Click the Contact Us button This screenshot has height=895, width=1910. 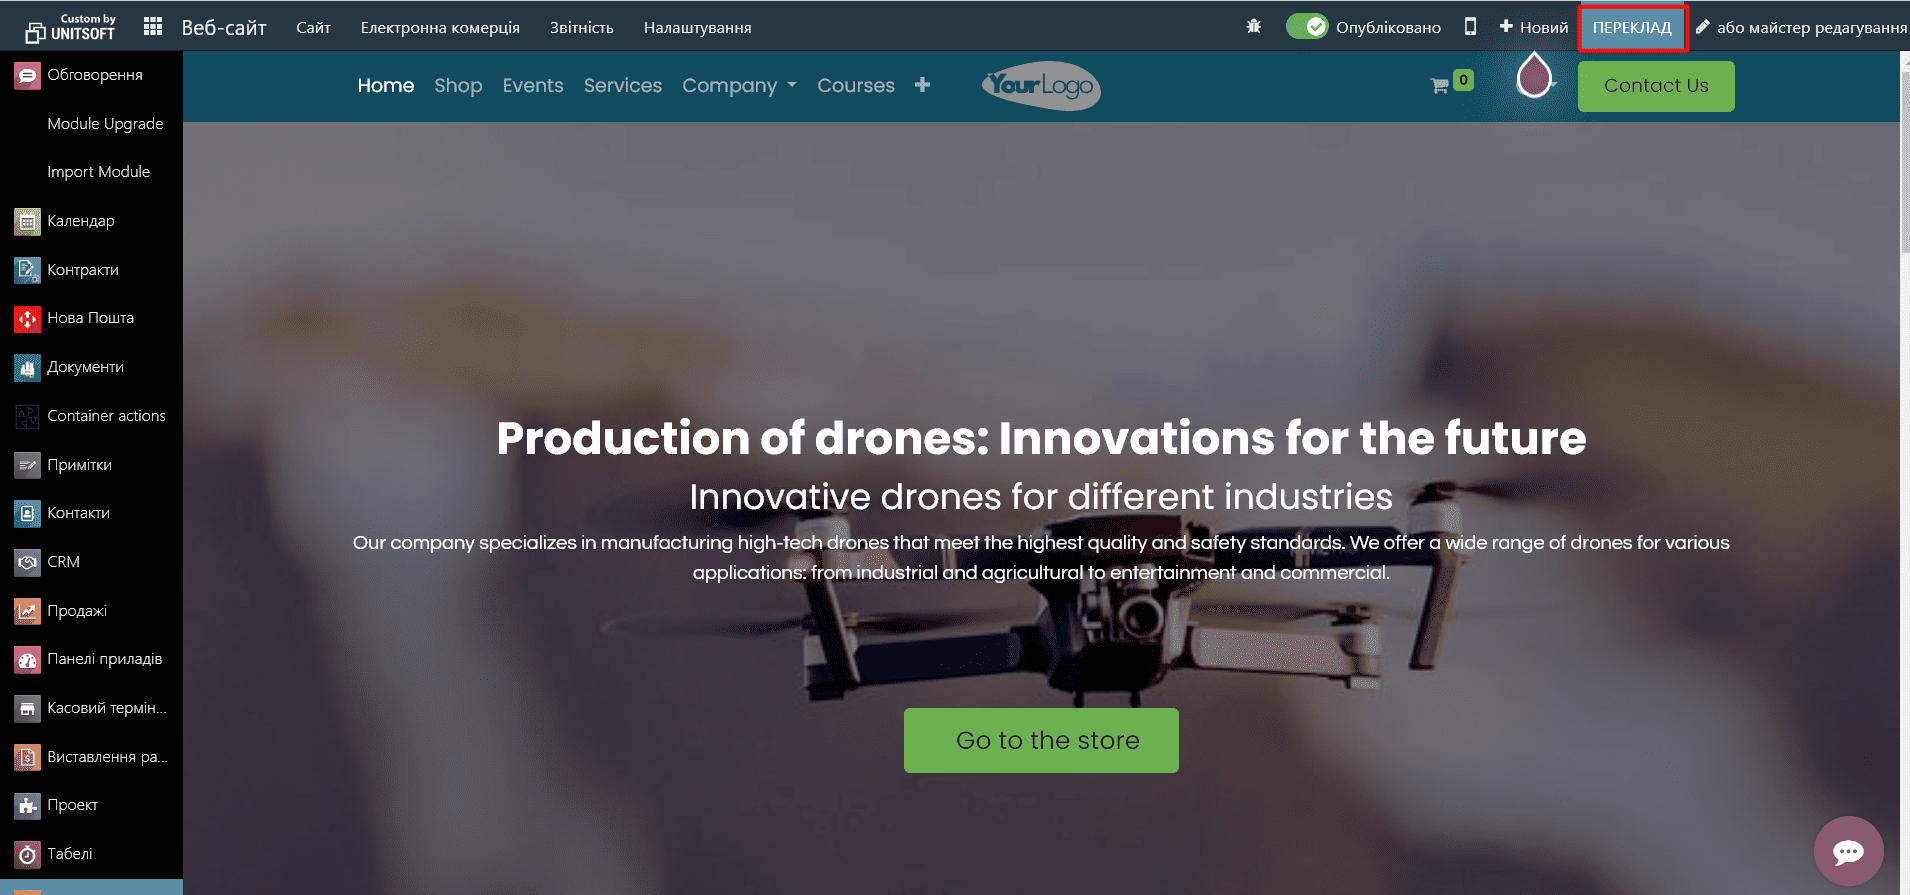coord(1655,86)
